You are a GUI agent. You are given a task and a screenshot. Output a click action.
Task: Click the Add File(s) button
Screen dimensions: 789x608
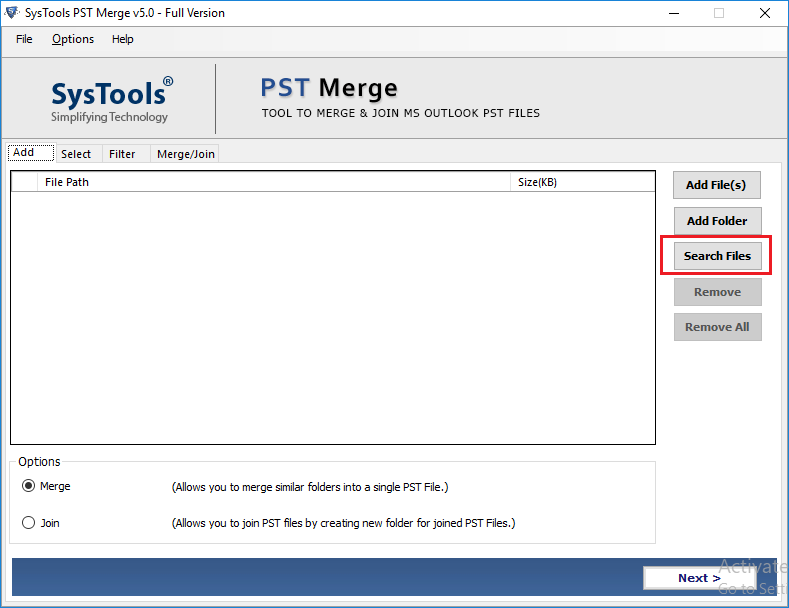pos(717,185)
